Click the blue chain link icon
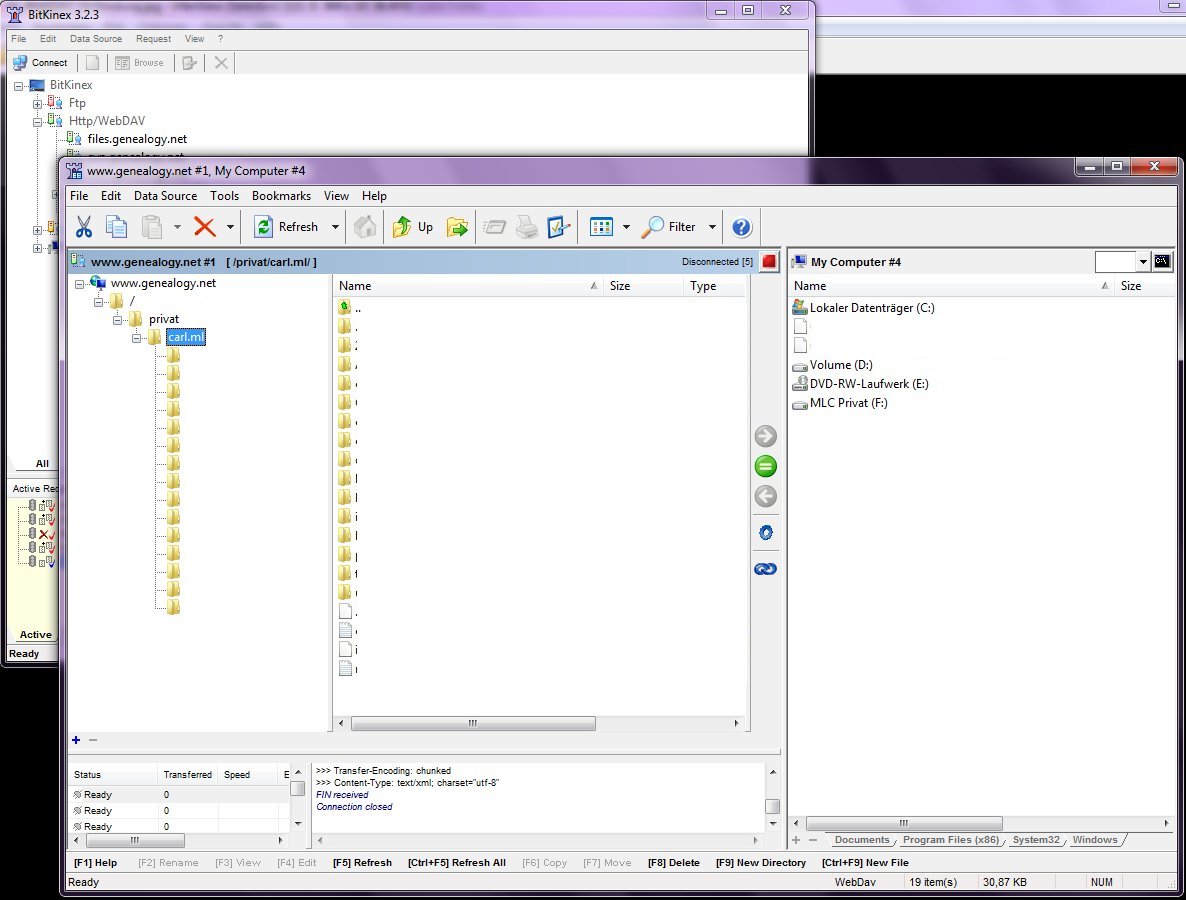Image resolution: width=1186 pixels, height=900 pixels. (765, 569)
